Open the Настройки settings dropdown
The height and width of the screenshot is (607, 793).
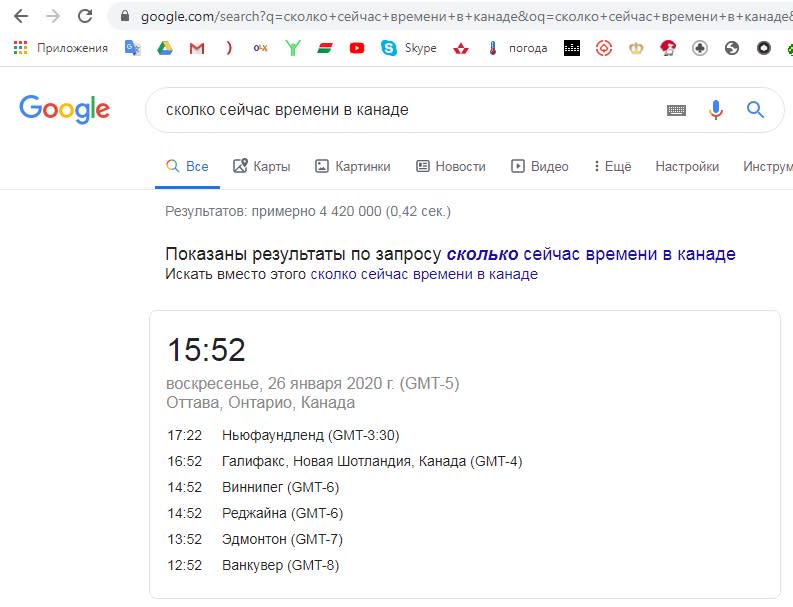(687, 166)
